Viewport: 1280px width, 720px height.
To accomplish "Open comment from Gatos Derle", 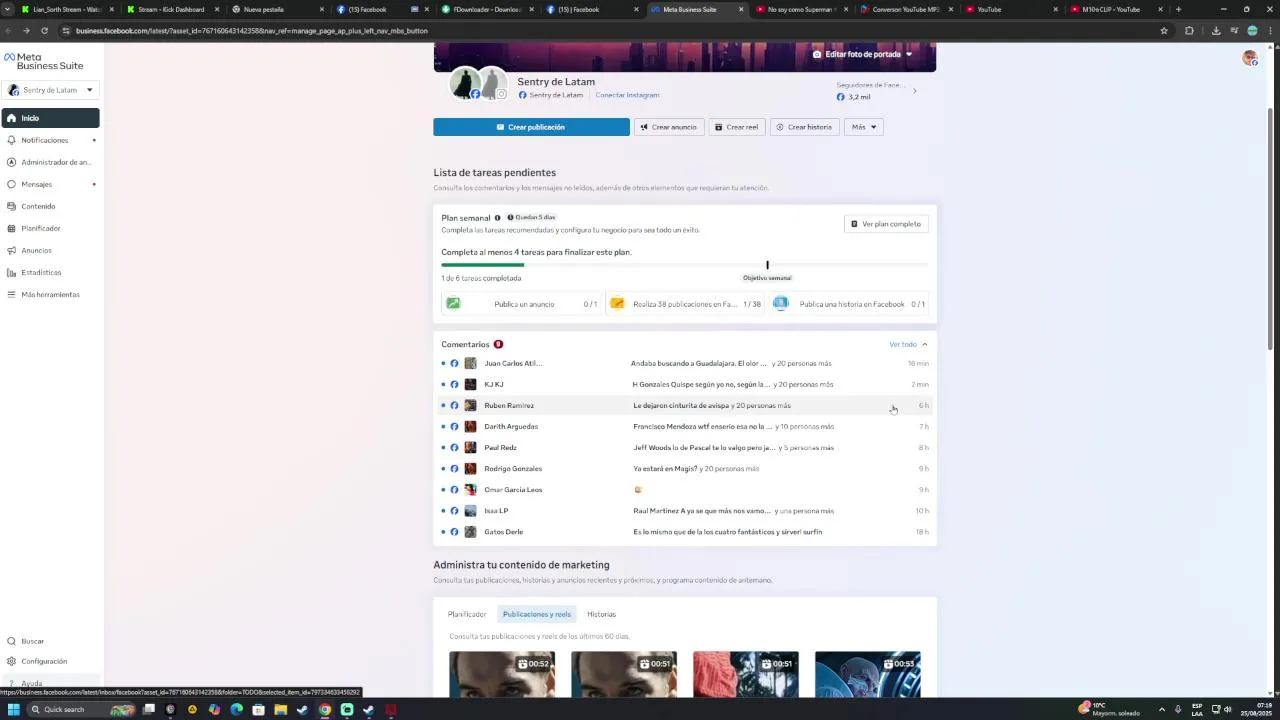I will click(x=685, y=531).
